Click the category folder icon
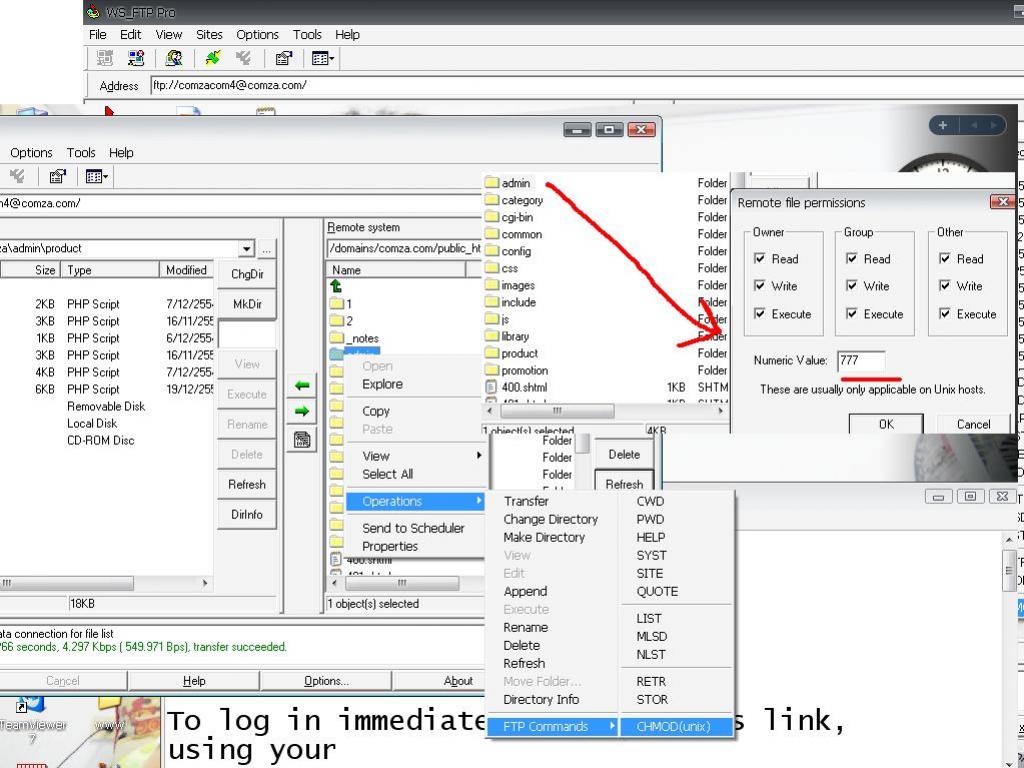Screen dimensions: 1024x768 point(492,199)
